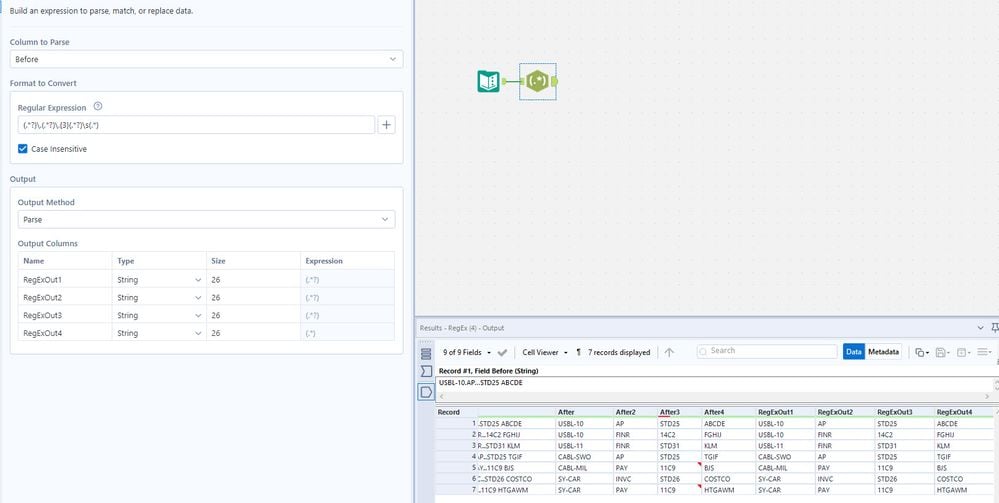Edit the RegExOut1 name cell
Image resolution: width=999 pixels, height=503 pixels.
coord(65,280)
